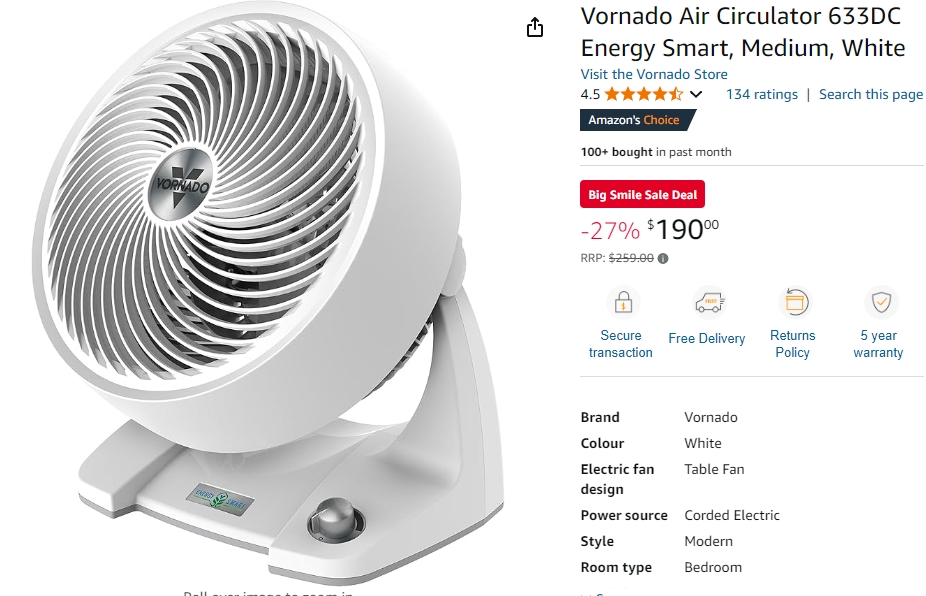Click the Free Delivery truck icon

click(x=709, y=302)
